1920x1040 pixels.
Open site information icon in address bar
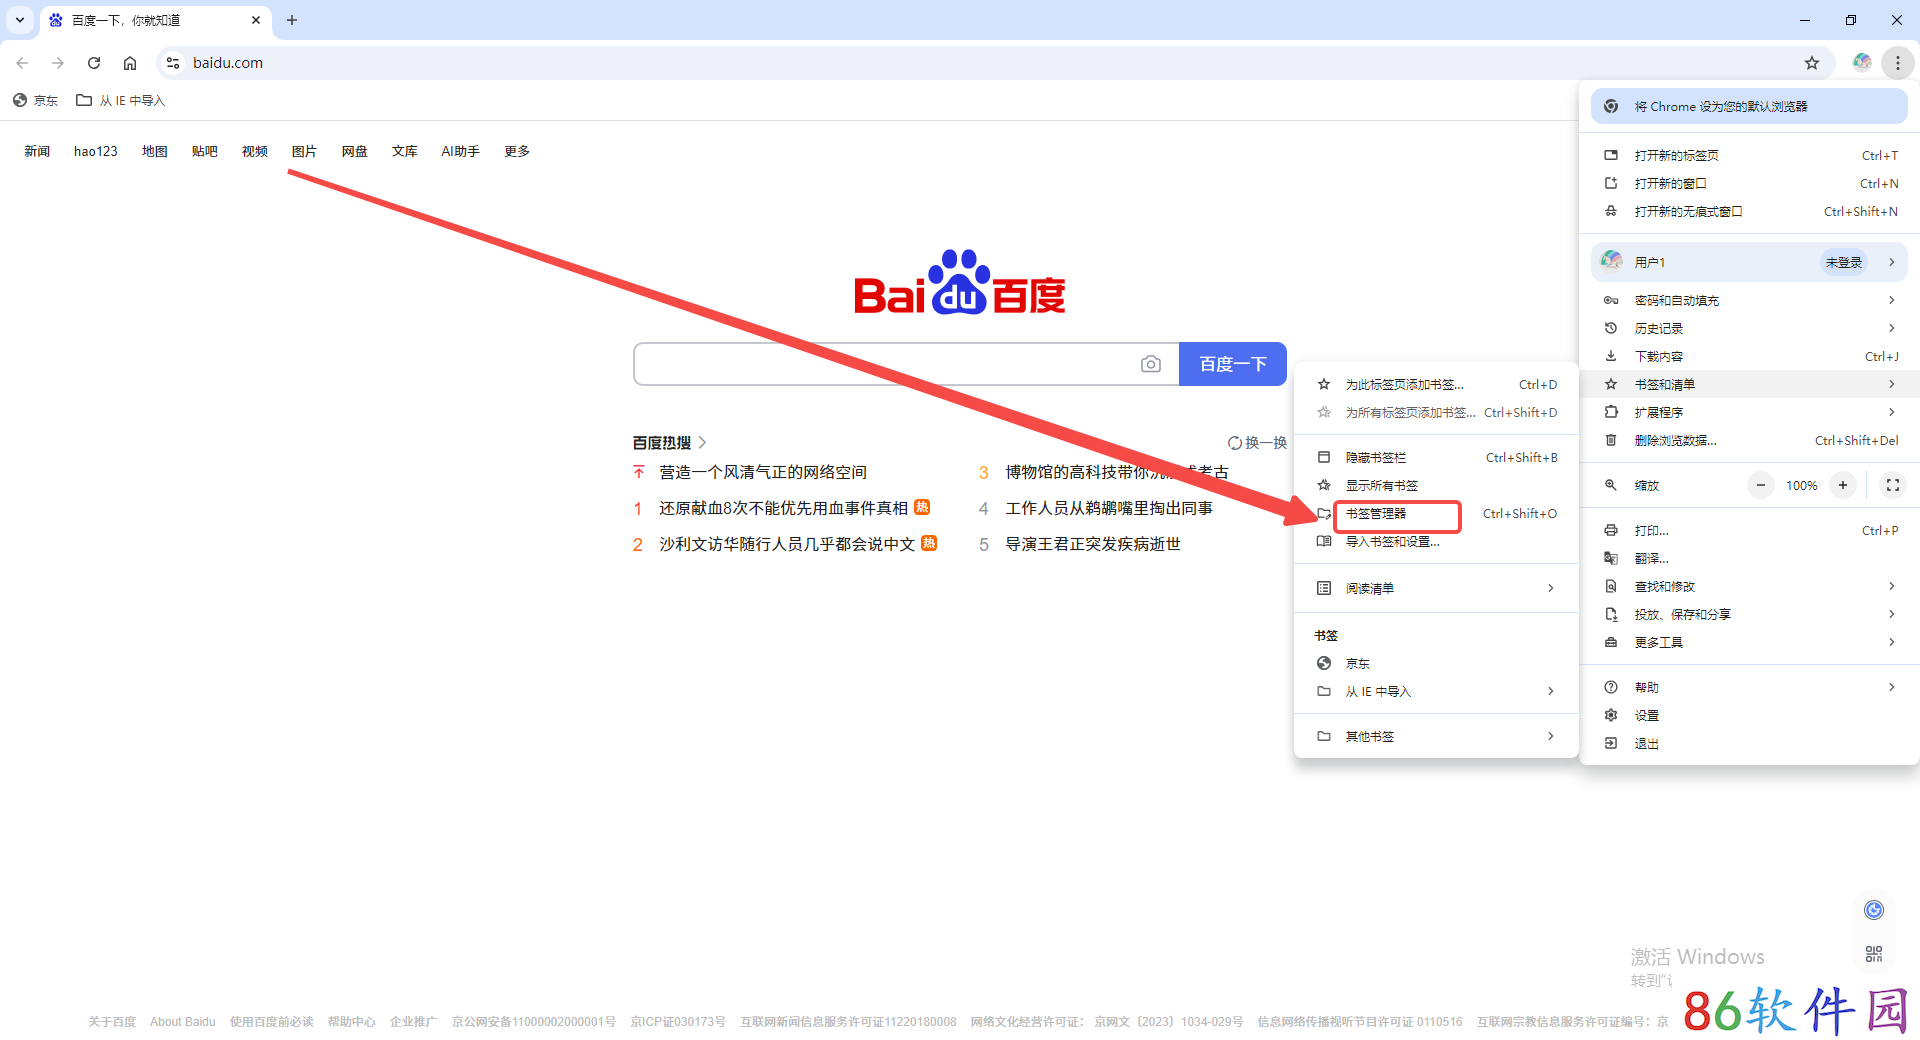coord(173,63)
